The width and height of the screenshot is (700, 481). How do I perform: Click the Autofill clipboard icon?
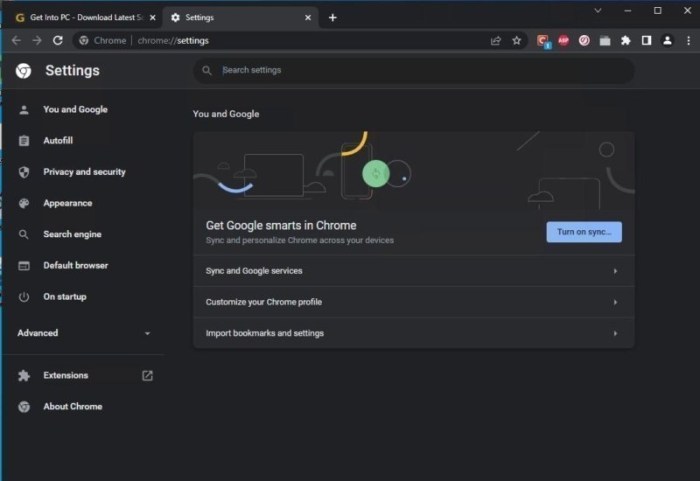(x=24, y=141)
